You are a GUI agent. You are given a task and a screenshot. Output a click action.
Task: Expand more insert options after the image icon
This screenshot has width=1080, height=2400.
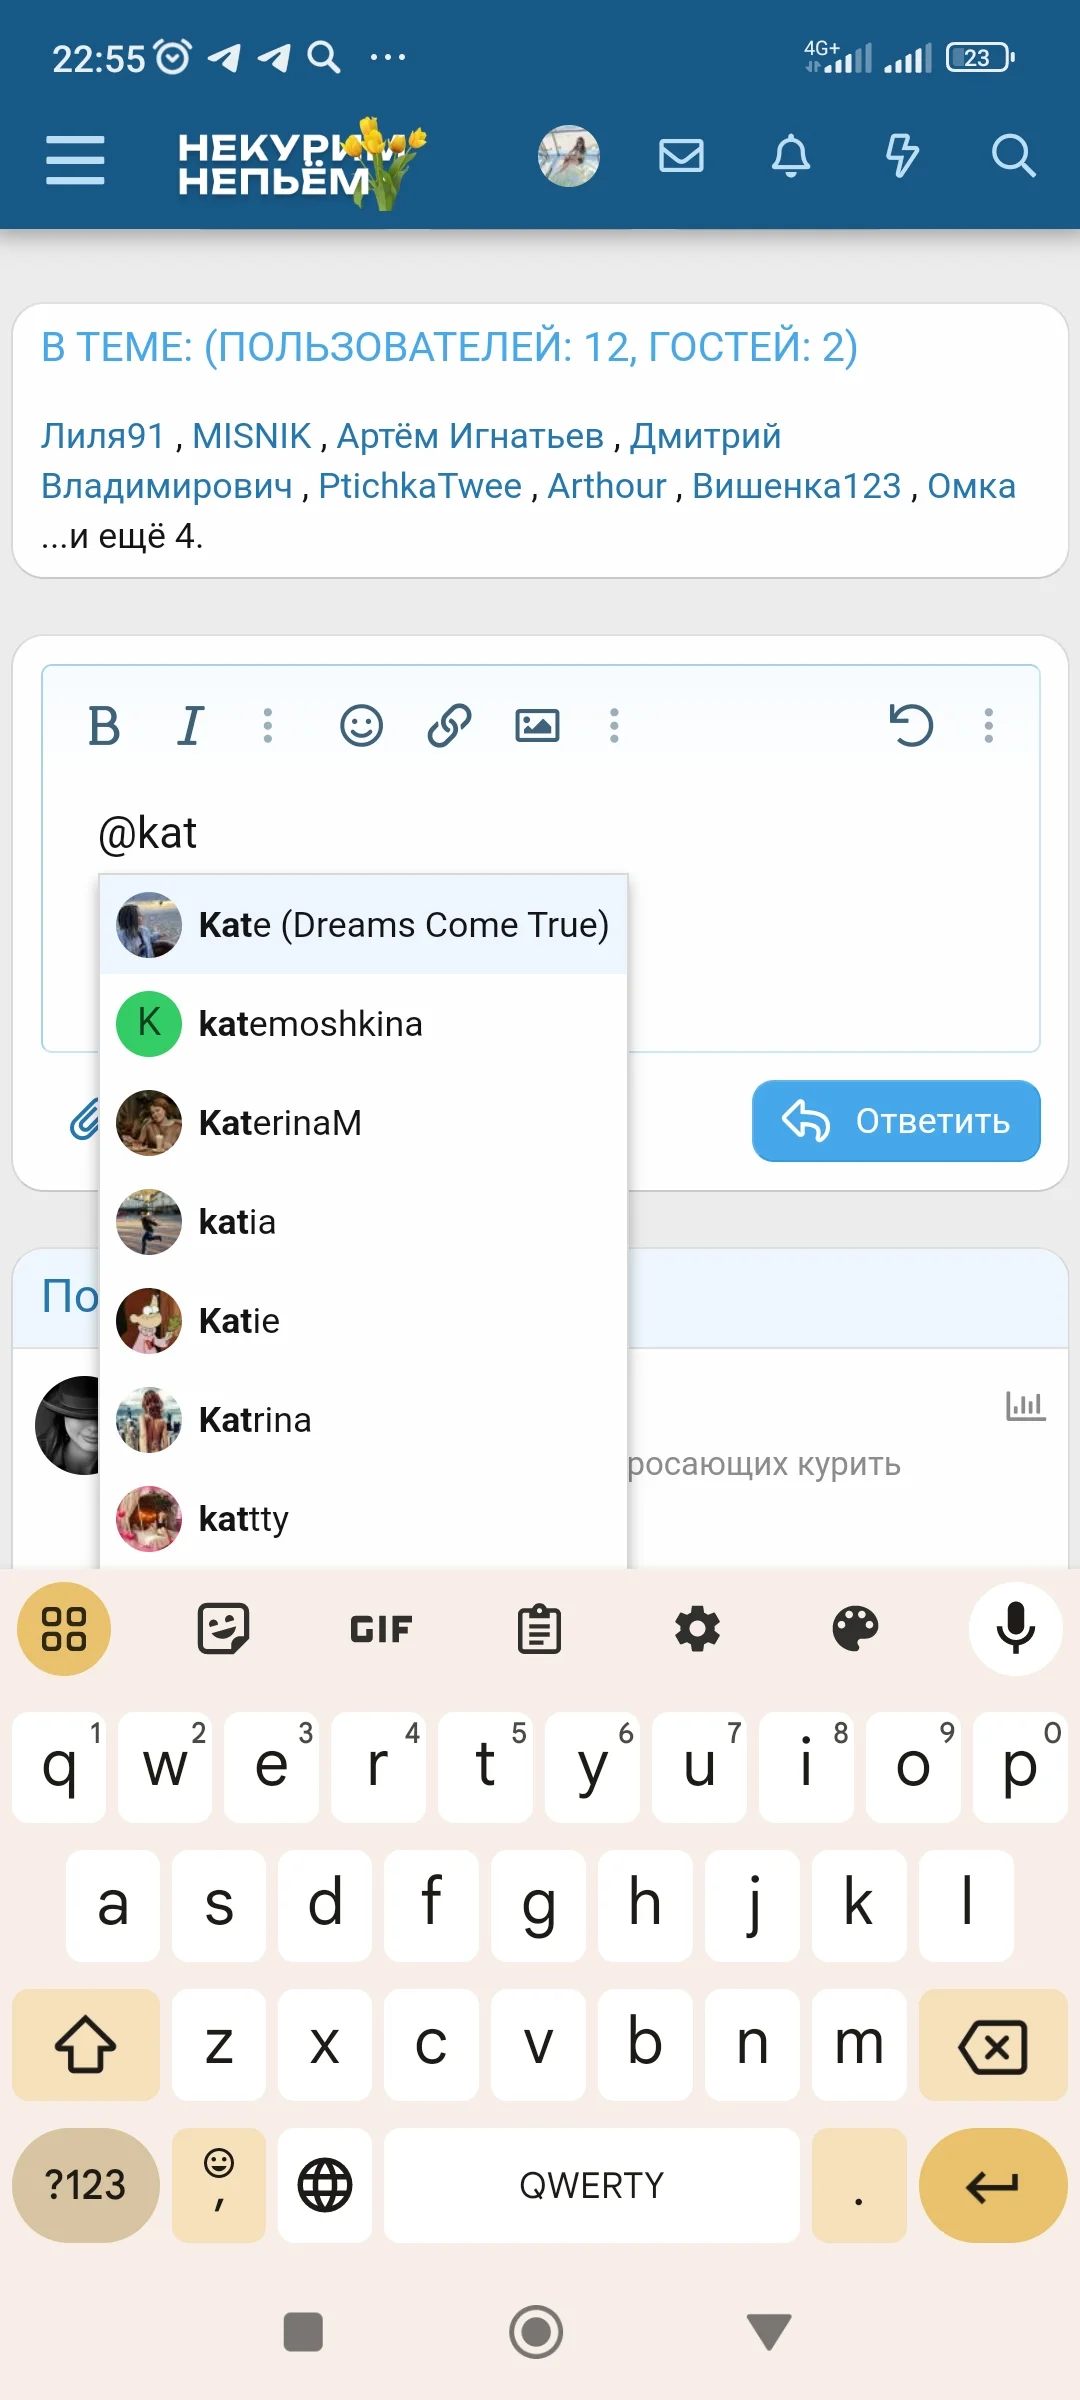614,725
